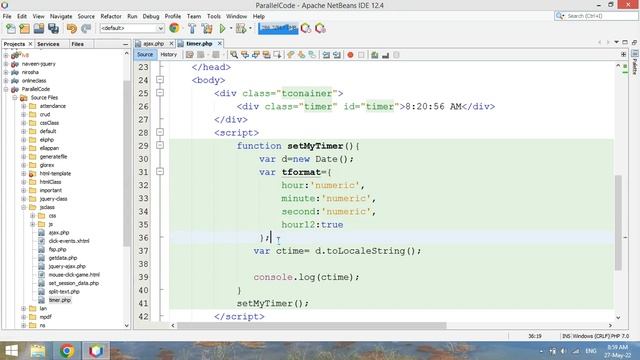The height and width of the screenshot is (360, 640).
Task: Click the Build Project hammer icon
Action: point(192,28)
